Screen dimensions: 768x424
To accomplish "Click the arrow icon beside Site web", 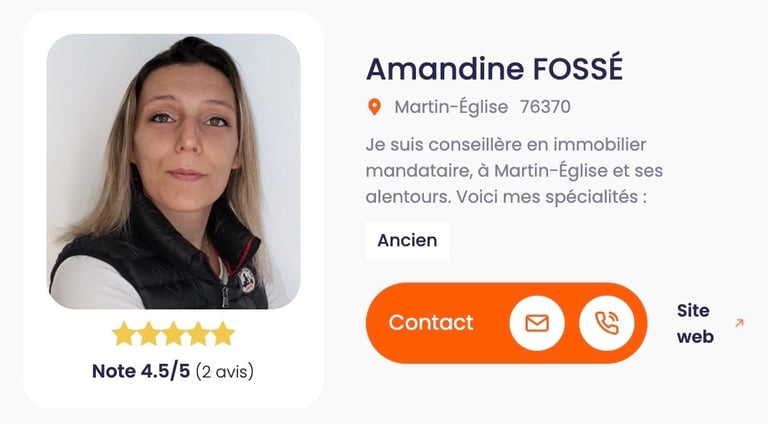I will tap(739, 323).
